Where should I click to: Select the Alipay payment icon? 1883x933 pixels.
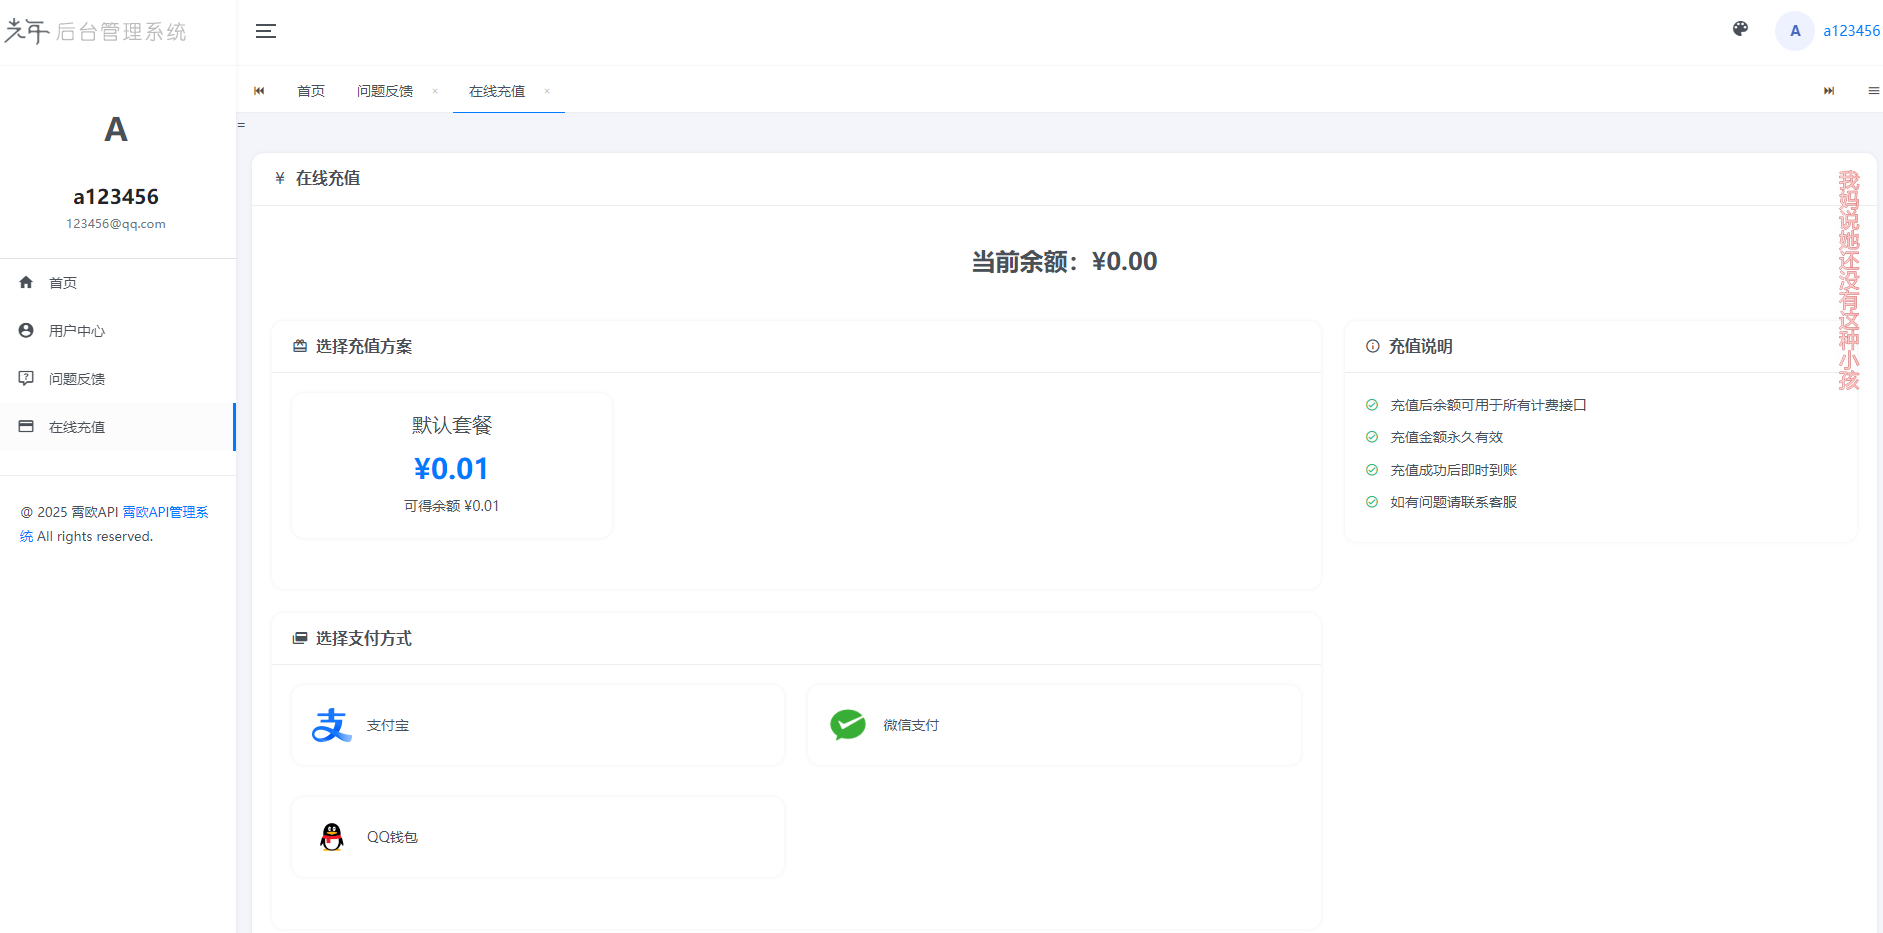[330, 724]
